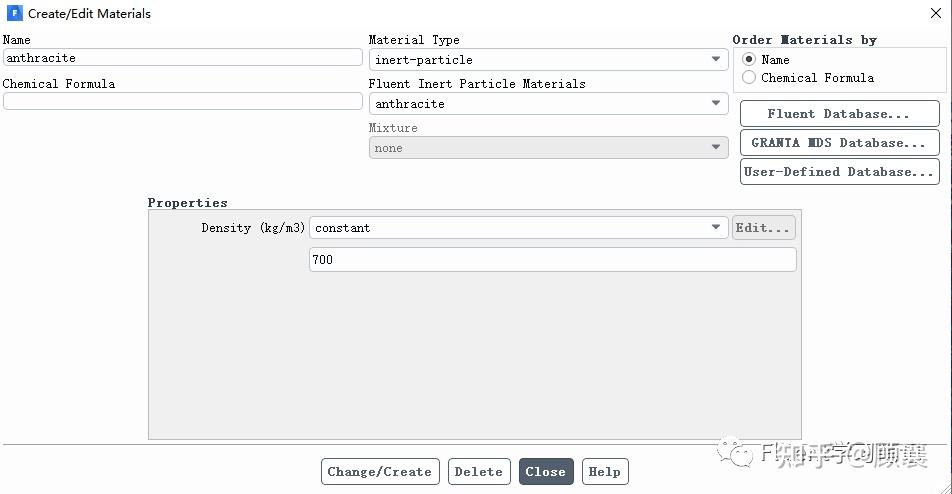Image resolution: width=952 pixels, height=494 pixels.
Task: Click the Fluent app icon in title bar
Action: pos(14,14)
